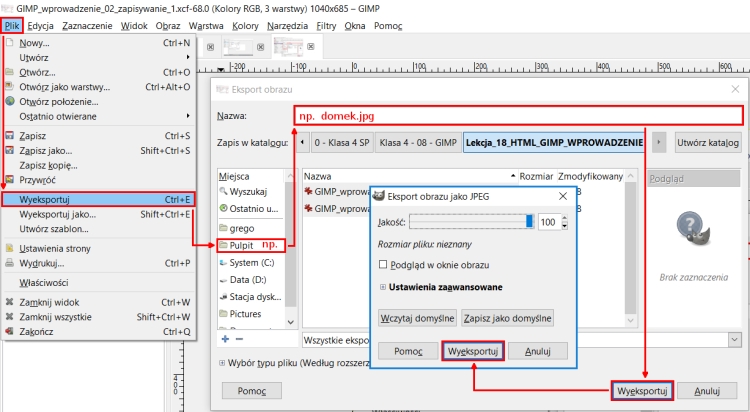Click the Utwórz katalog button
The image size is (750, 412).
(x=708, y=143)
